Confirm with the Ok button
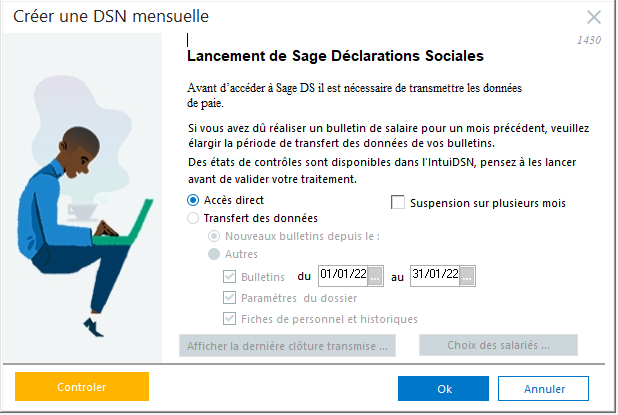 click(x=443, y=388)
